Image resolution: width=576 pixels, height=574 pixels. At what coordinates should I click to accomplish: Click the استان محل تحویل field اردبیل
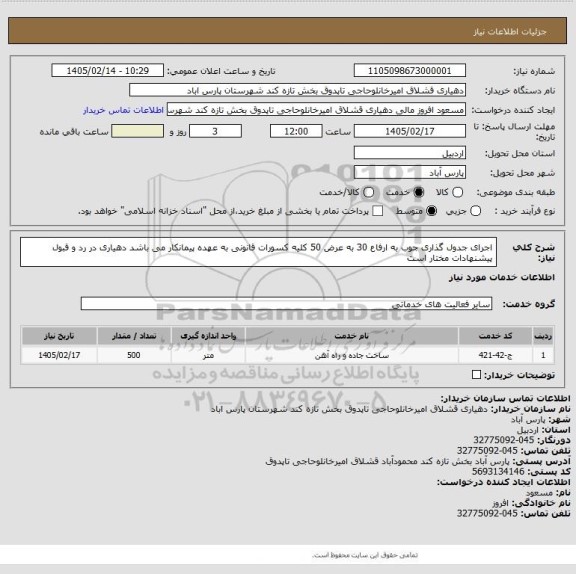point(410,153)
